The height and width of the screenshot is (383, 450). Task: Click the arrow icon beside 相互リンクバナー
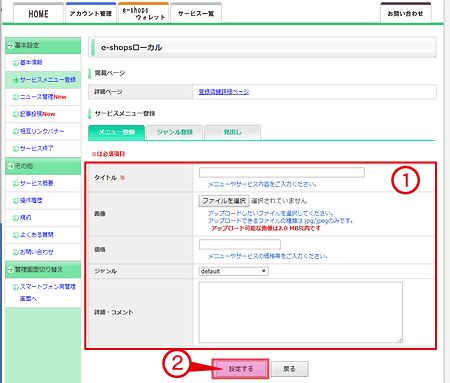click(x=15, y=131)
